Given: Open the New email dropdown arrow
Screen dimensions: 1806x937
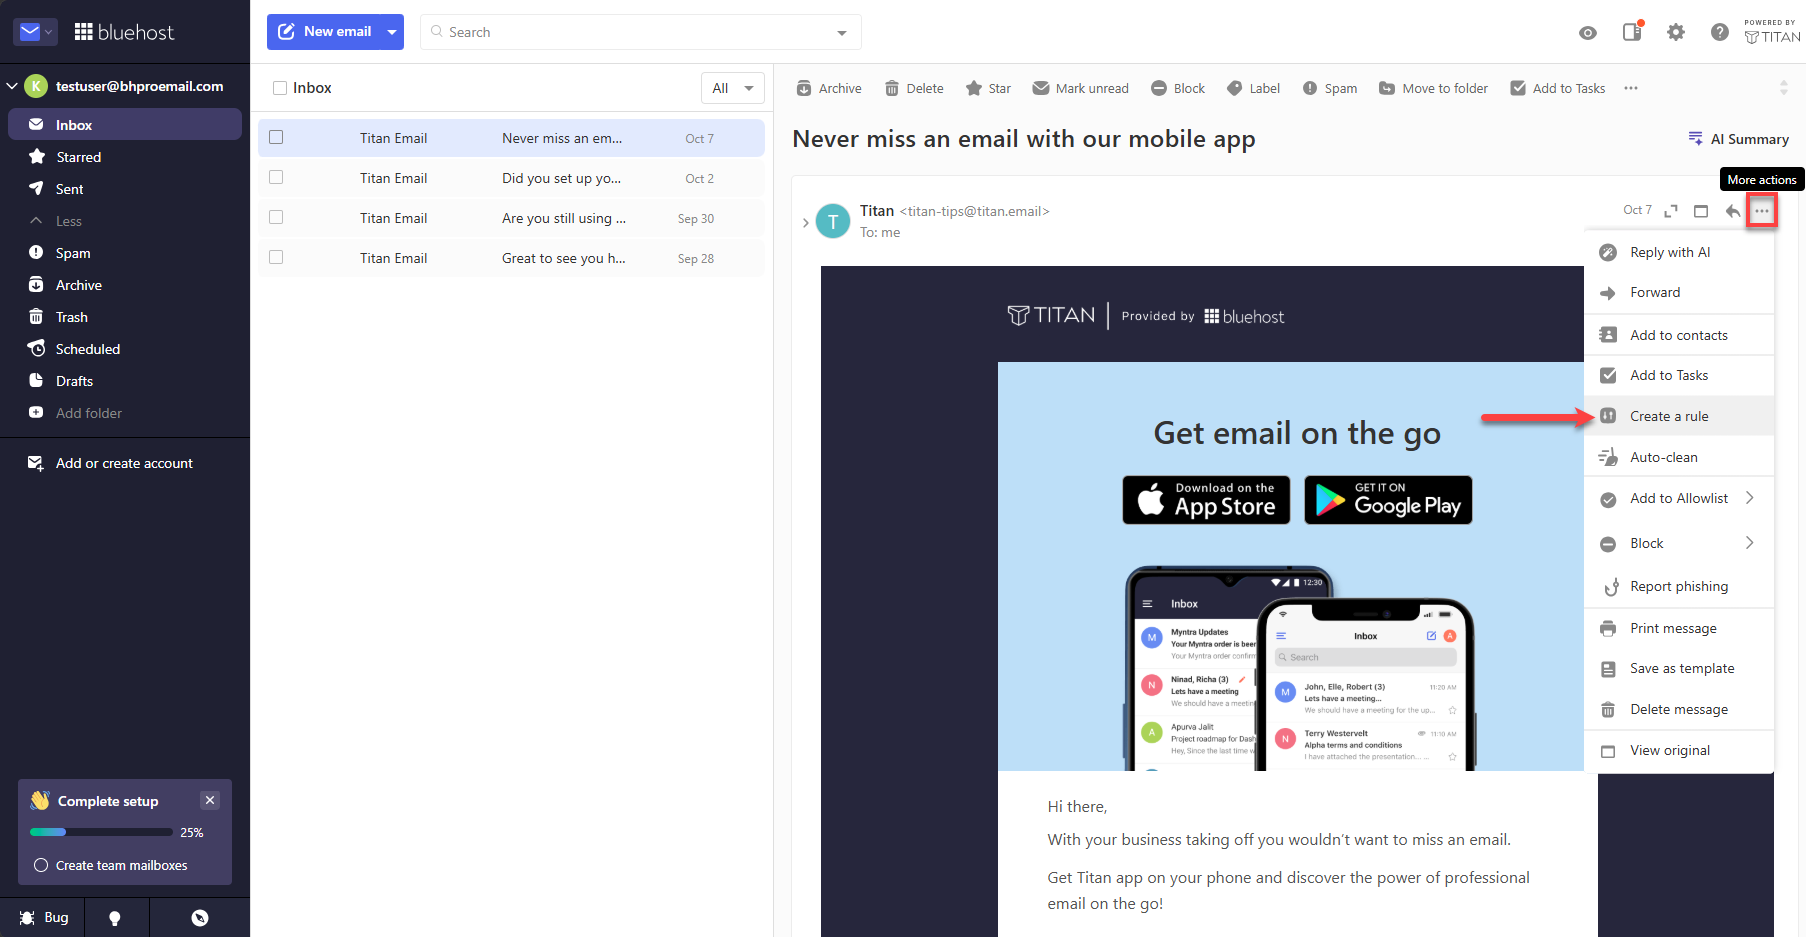Looking at the screenshot, I should pyautogui.click(x=392, y=32).
